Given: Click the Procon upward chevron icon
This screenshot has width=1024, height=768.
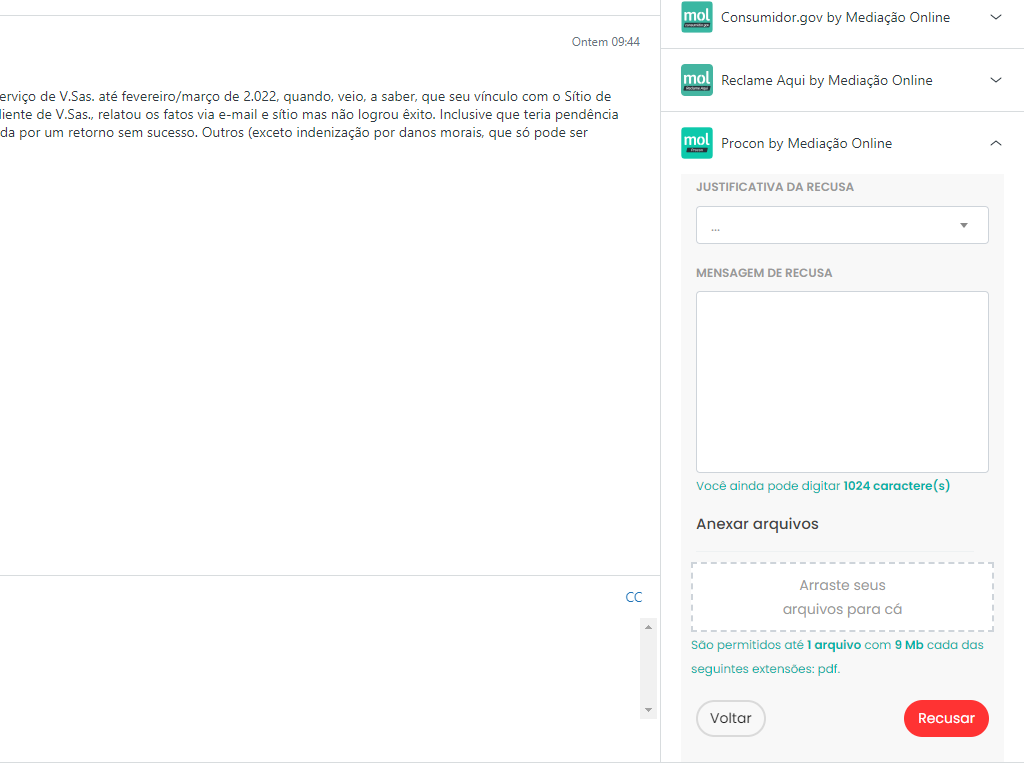Looking at the screenshot, I should [x=996, y=142].
